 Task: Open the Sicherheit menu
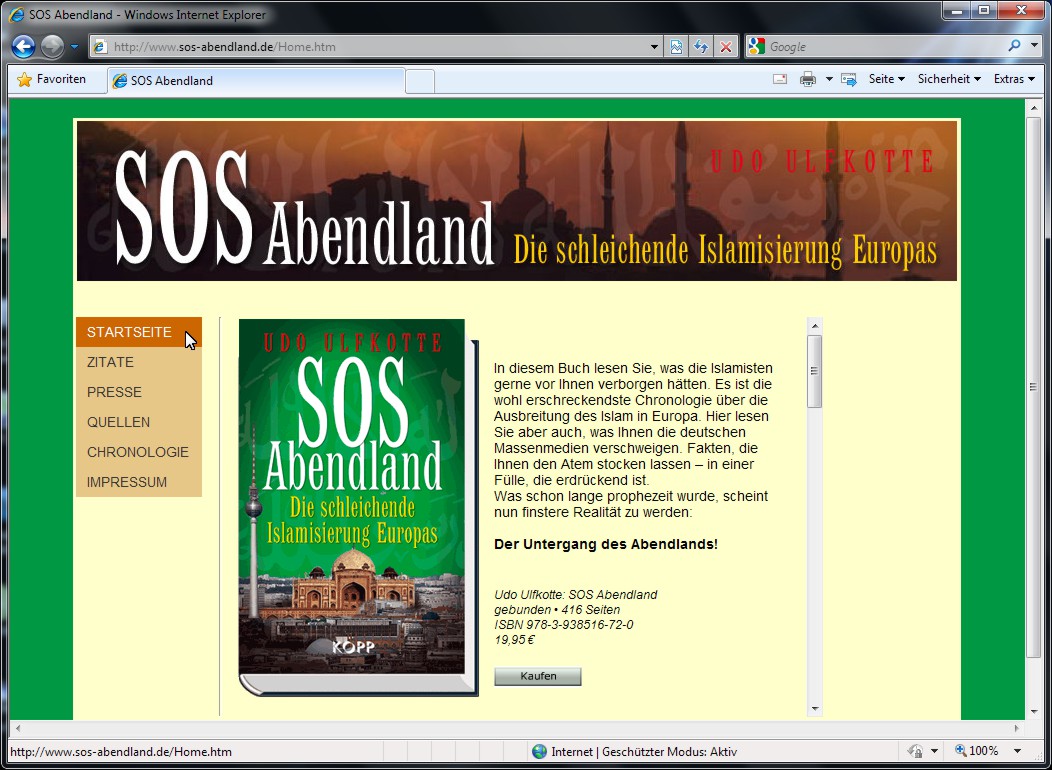click(x=949, y=79)
